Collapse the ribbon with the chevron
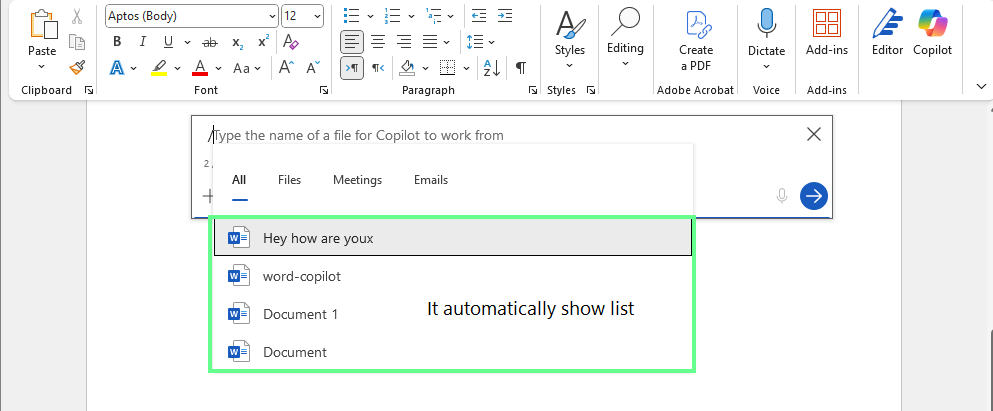The height and width of the screenshot is (411, 993). point(982,86)
